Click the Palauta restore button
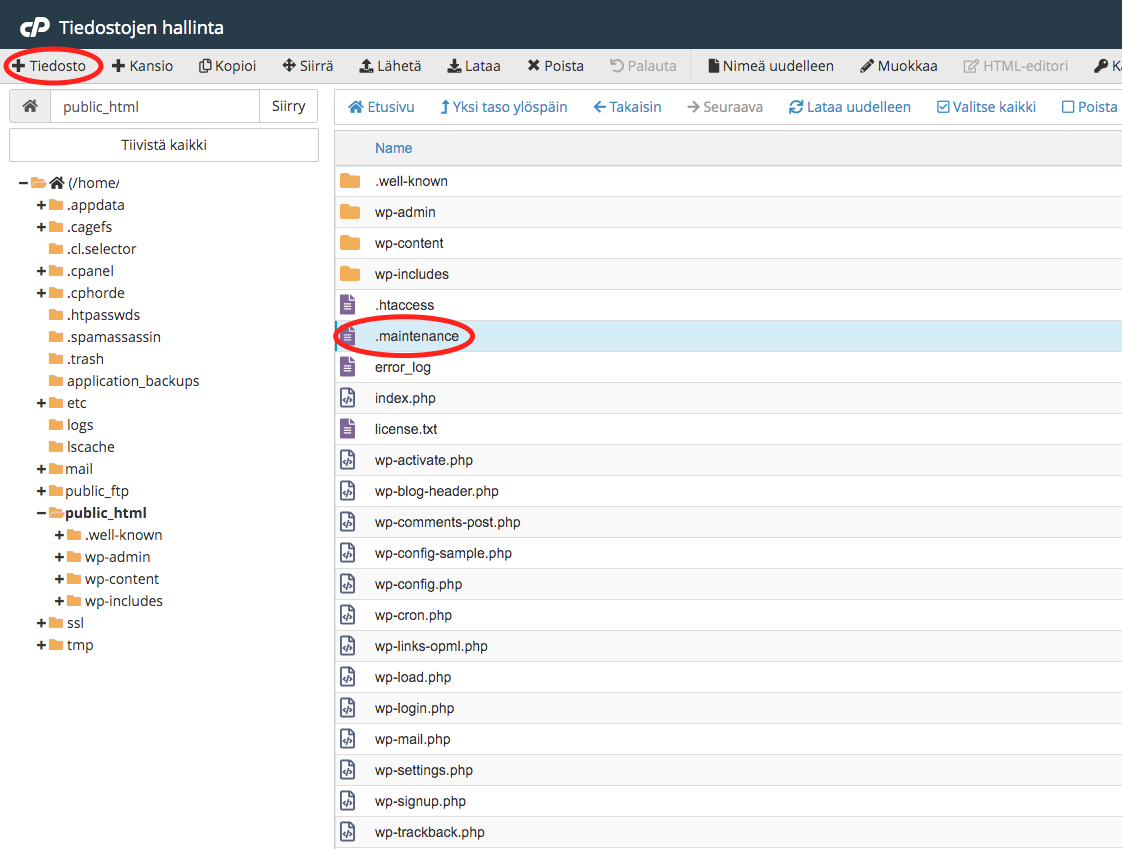 pos(643,66)
